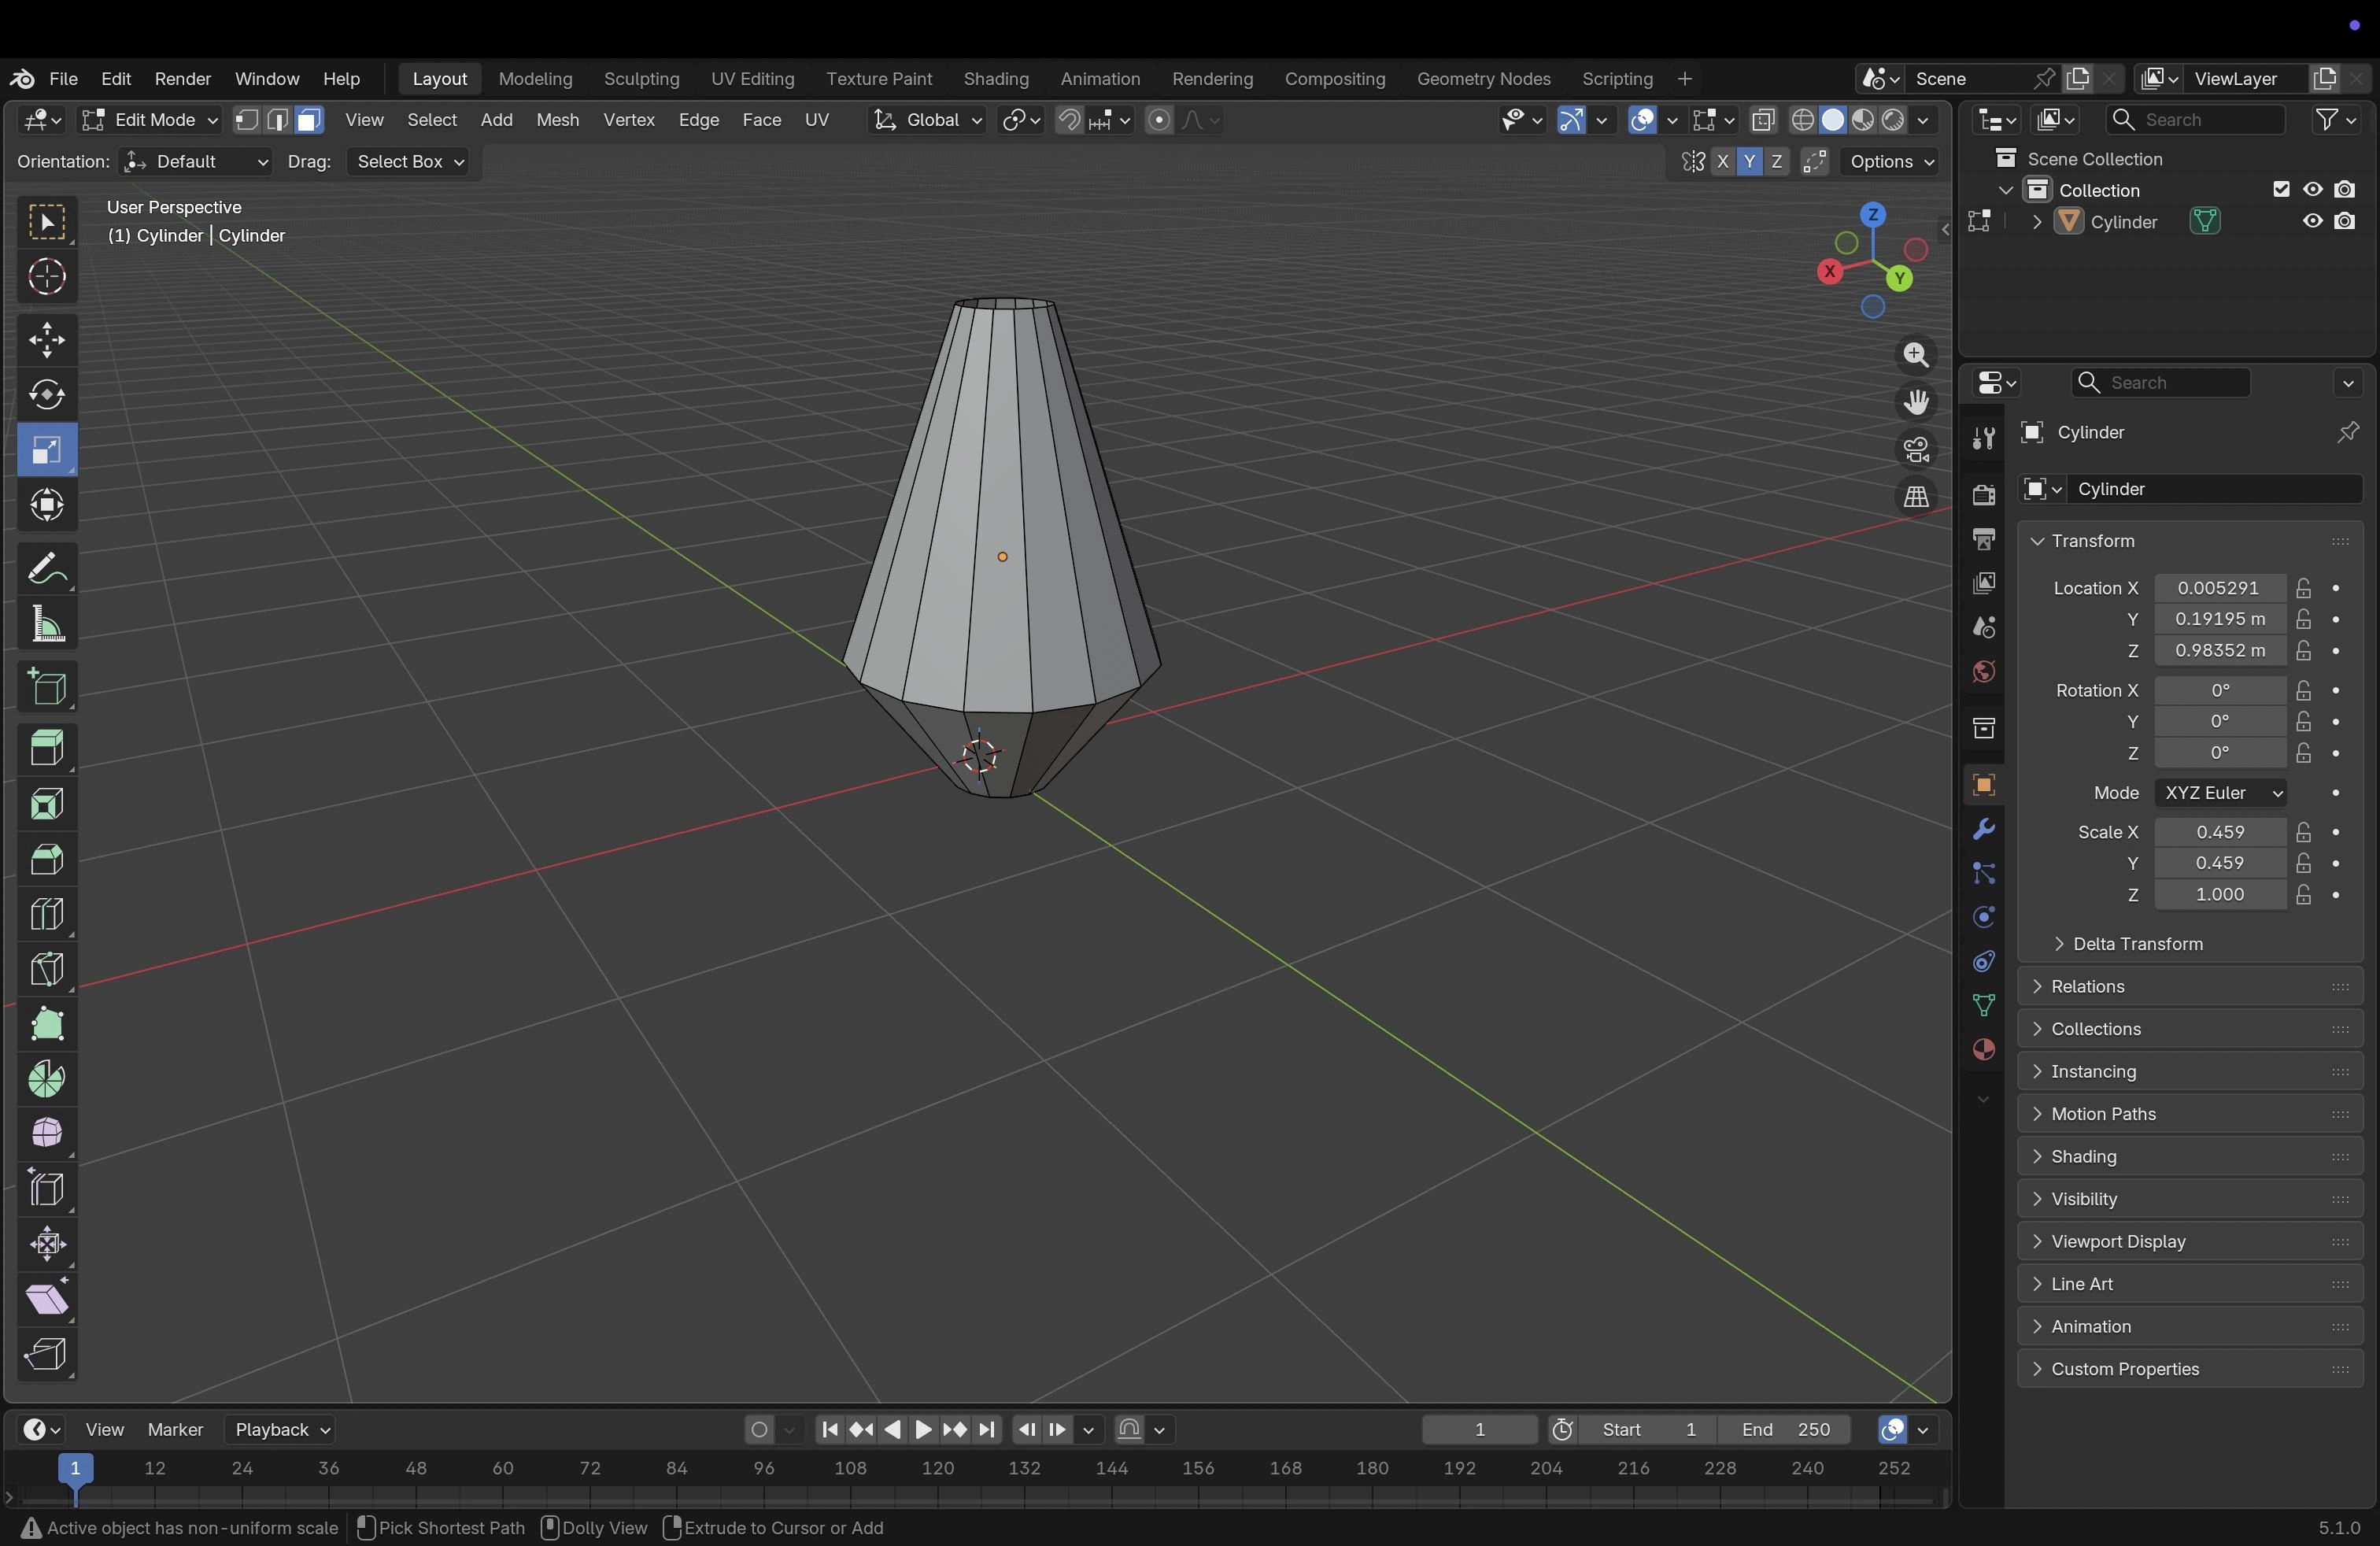Expand Cylinder item in outliner

pos(2037,222)
